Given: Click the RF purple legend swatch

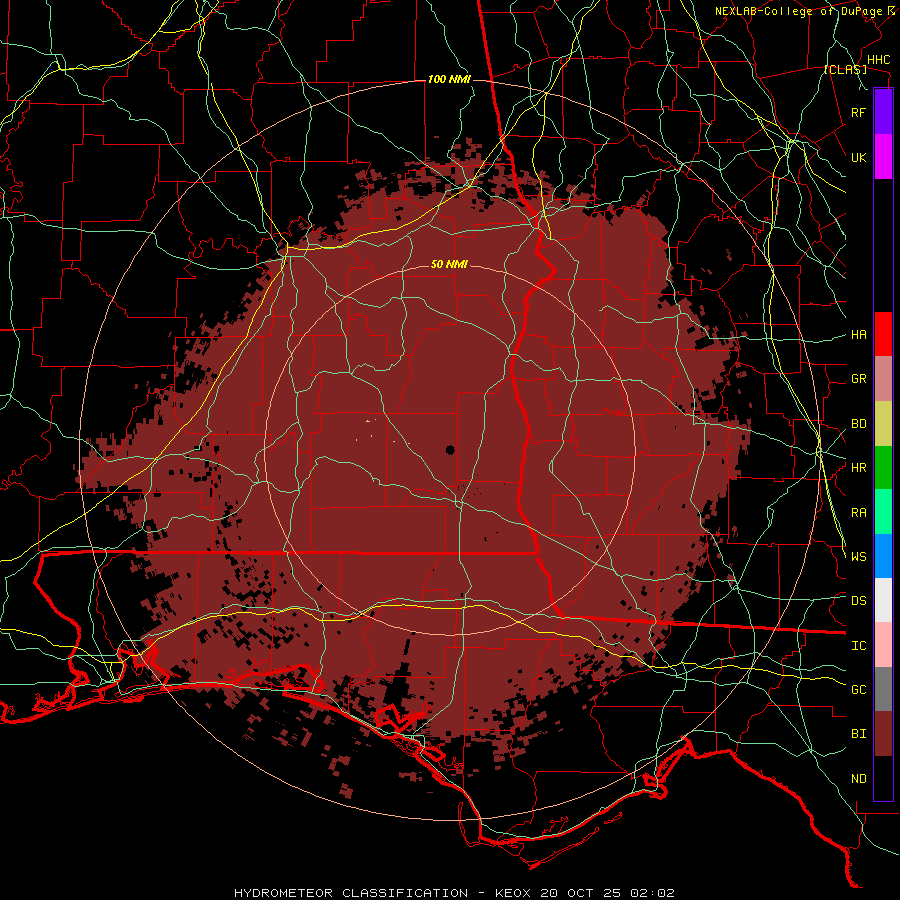Looking at the screenshot, I should (x=883, y=112).
